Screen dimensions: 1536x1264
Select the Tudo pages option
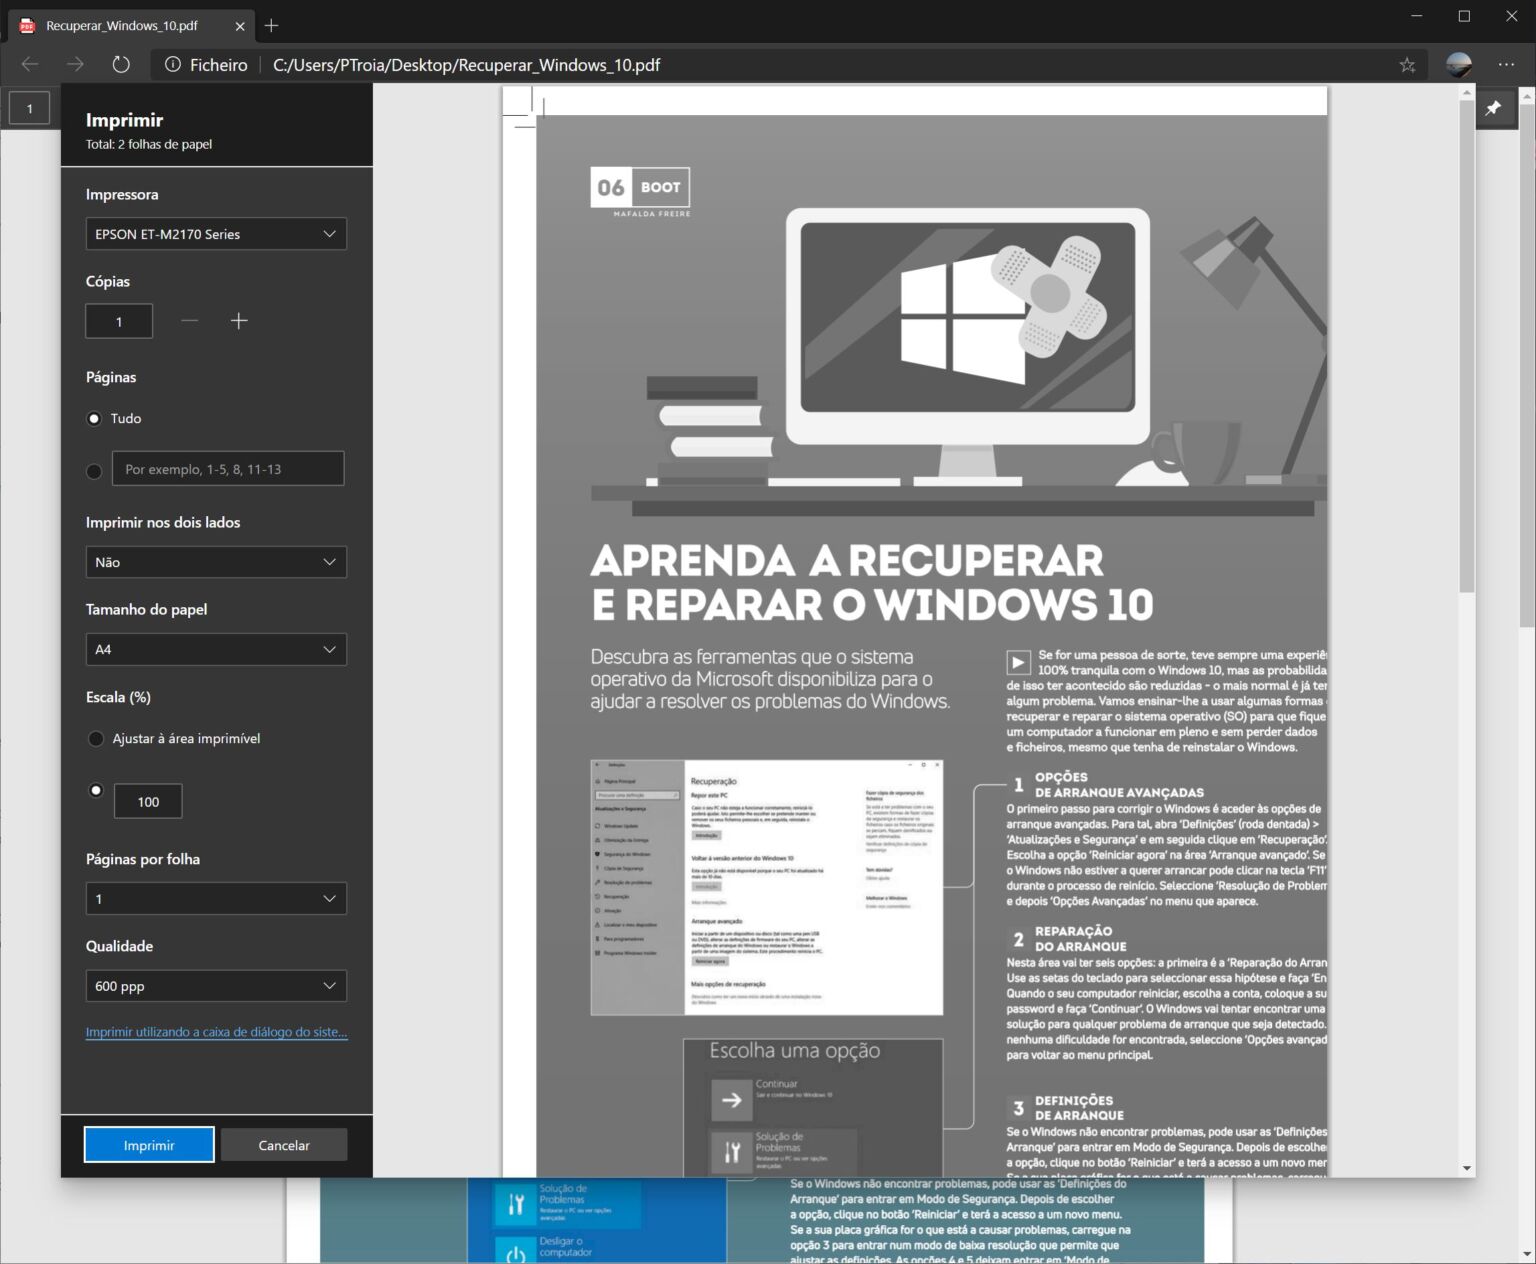93,418
